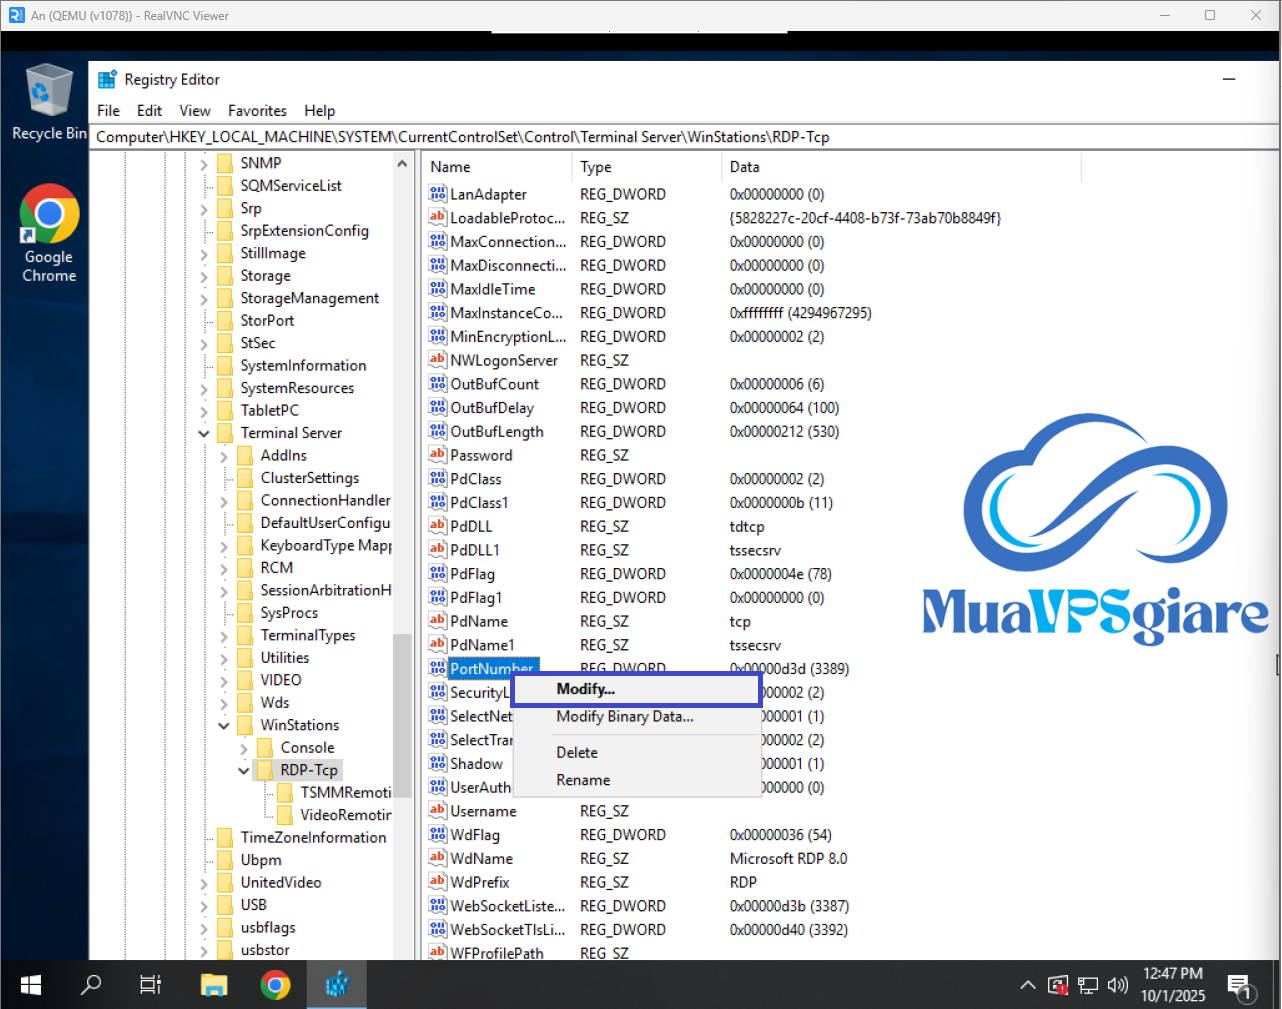Expand the Console key under WinStations

click(244, 748)
